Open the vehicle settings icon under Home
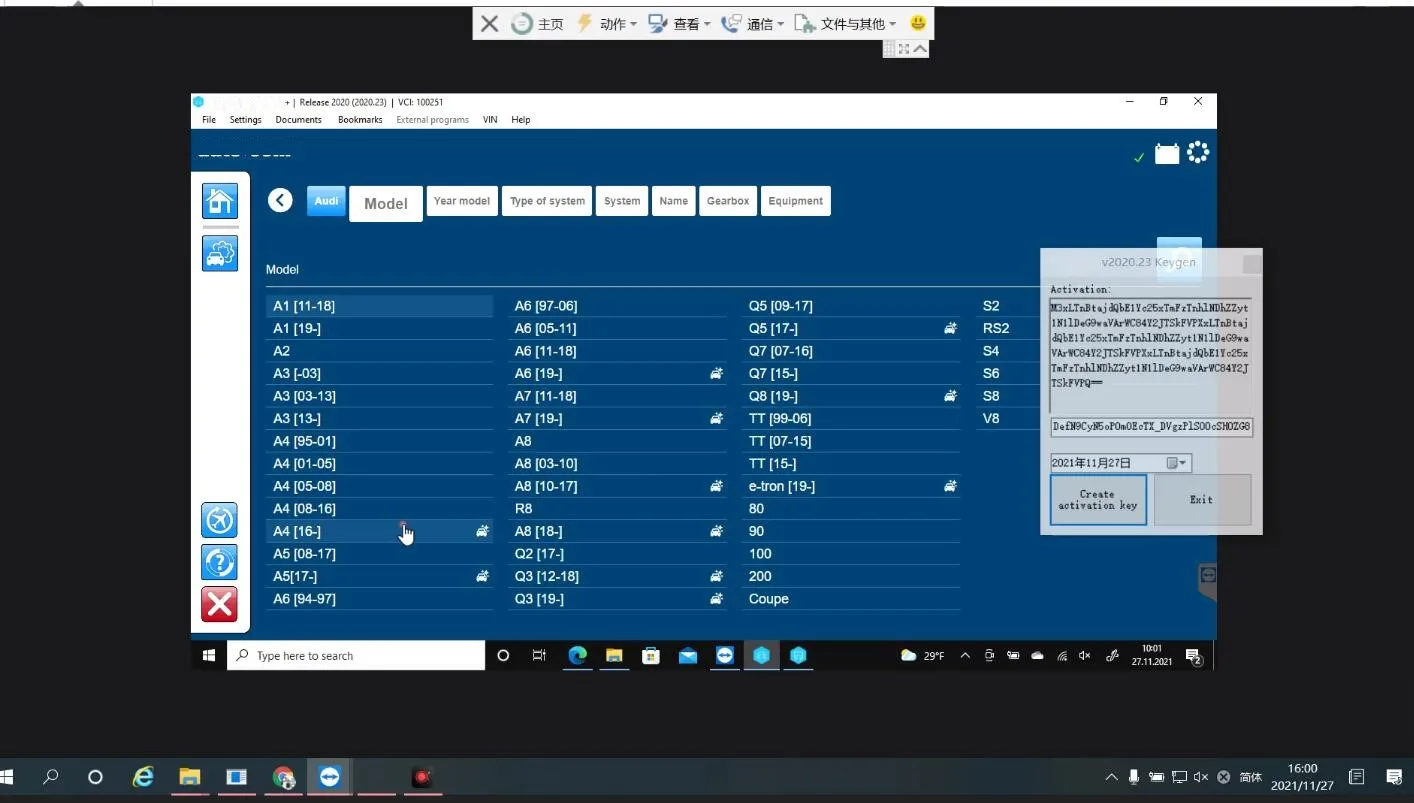1414x803 pixels. [x=220, y=253]
